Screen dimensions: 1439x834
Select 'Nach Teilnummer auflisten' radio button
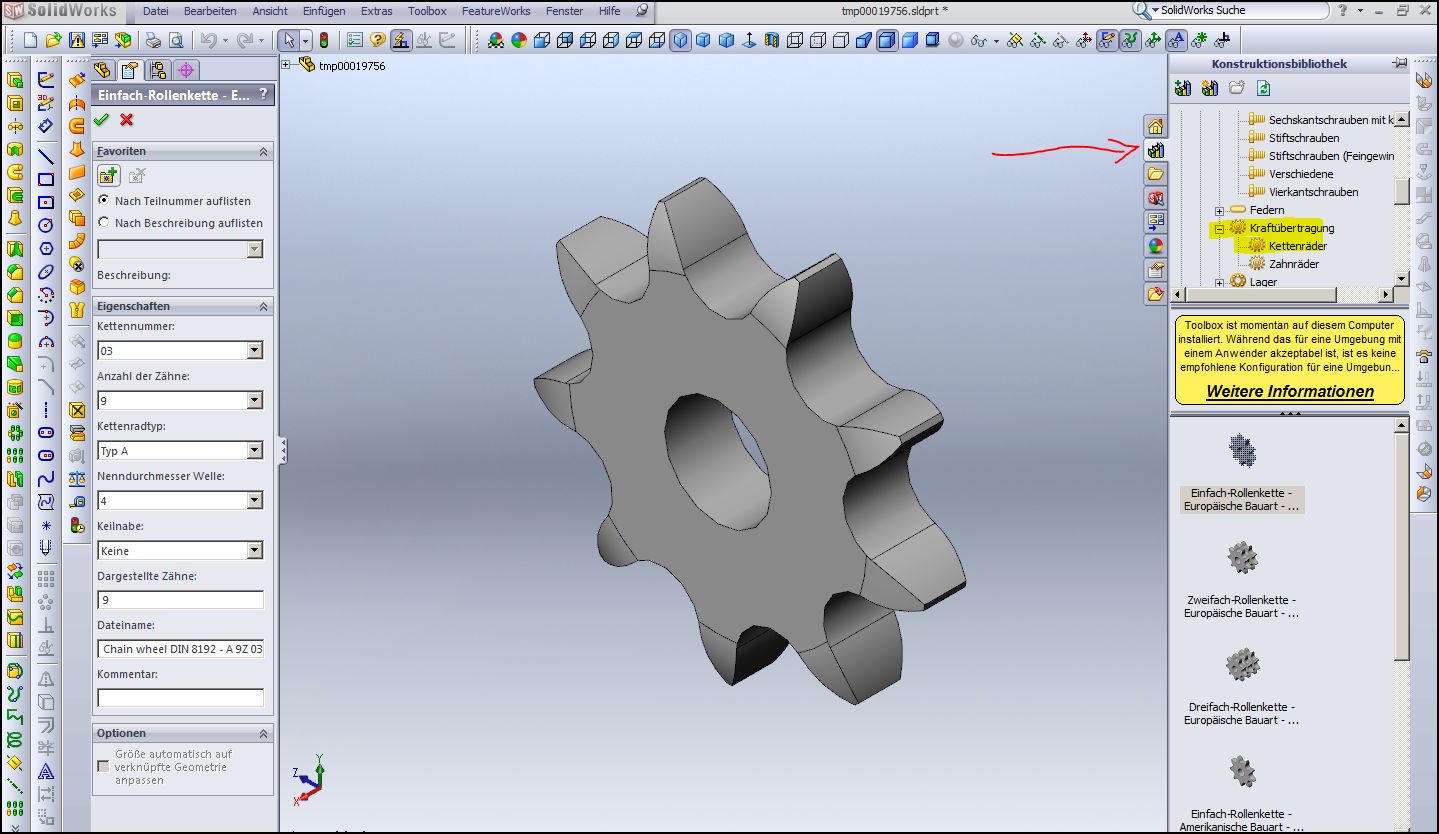(105, 201)
